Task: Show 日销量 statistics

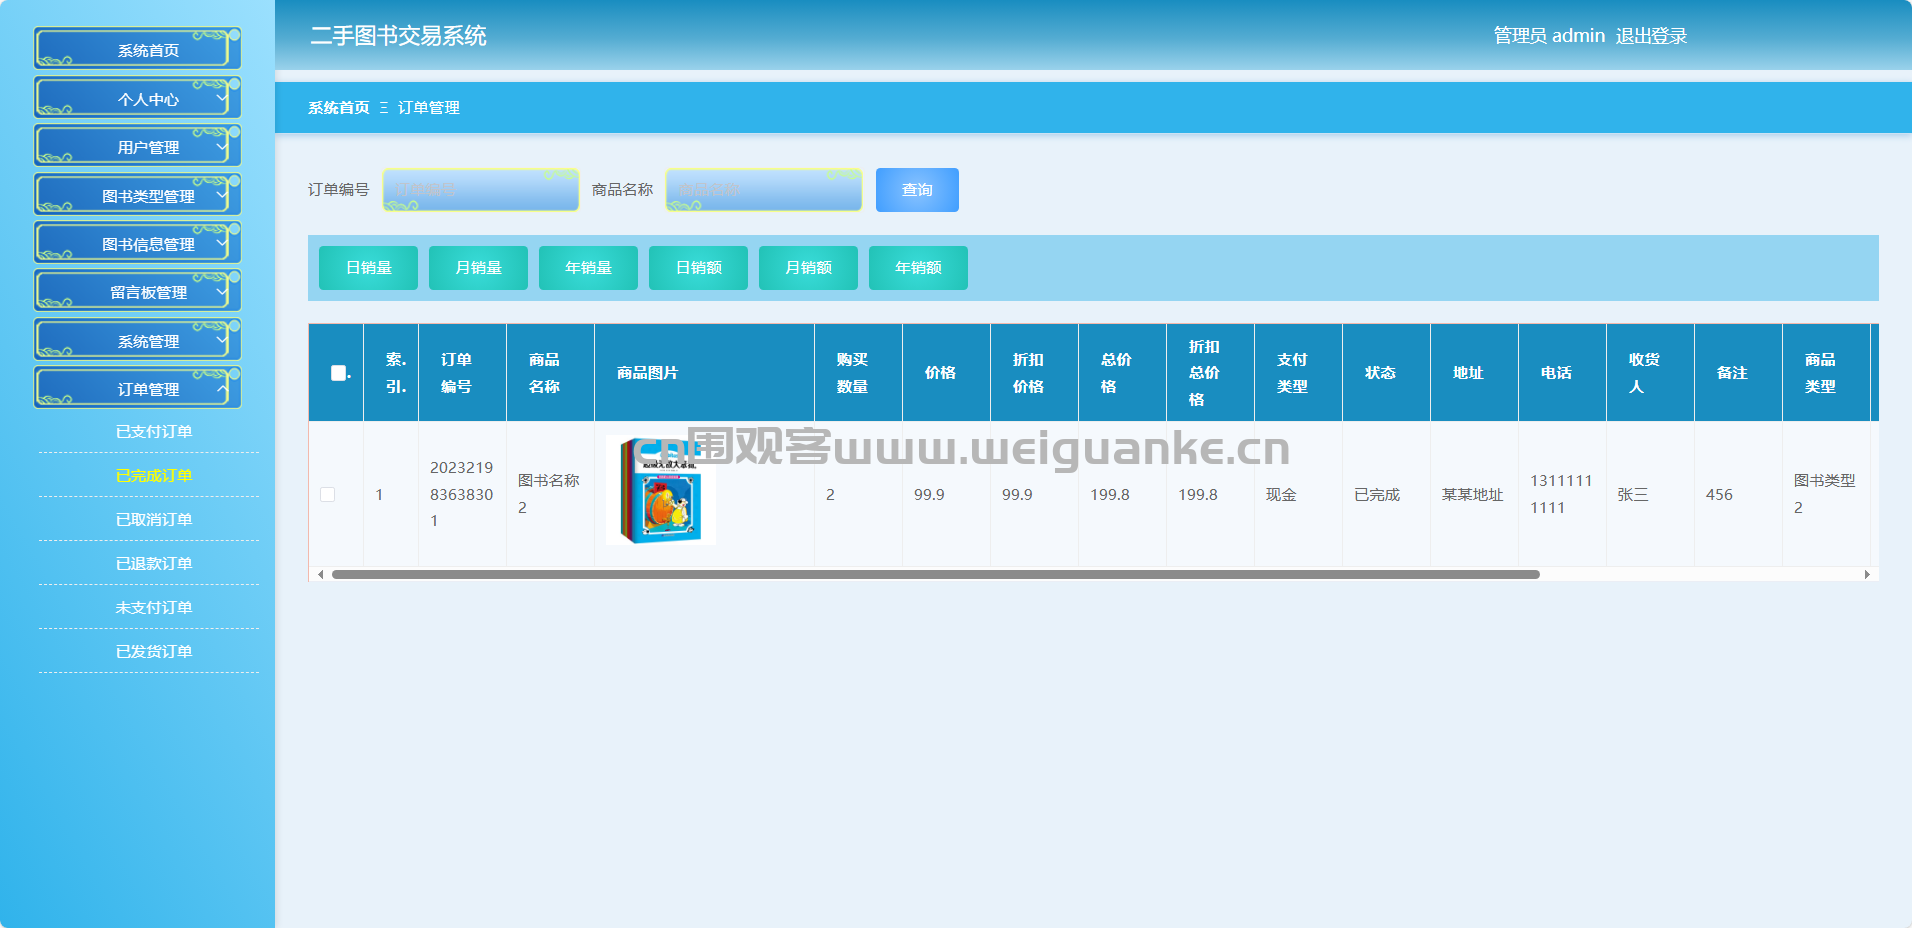Action: click(x=368, y=268)
